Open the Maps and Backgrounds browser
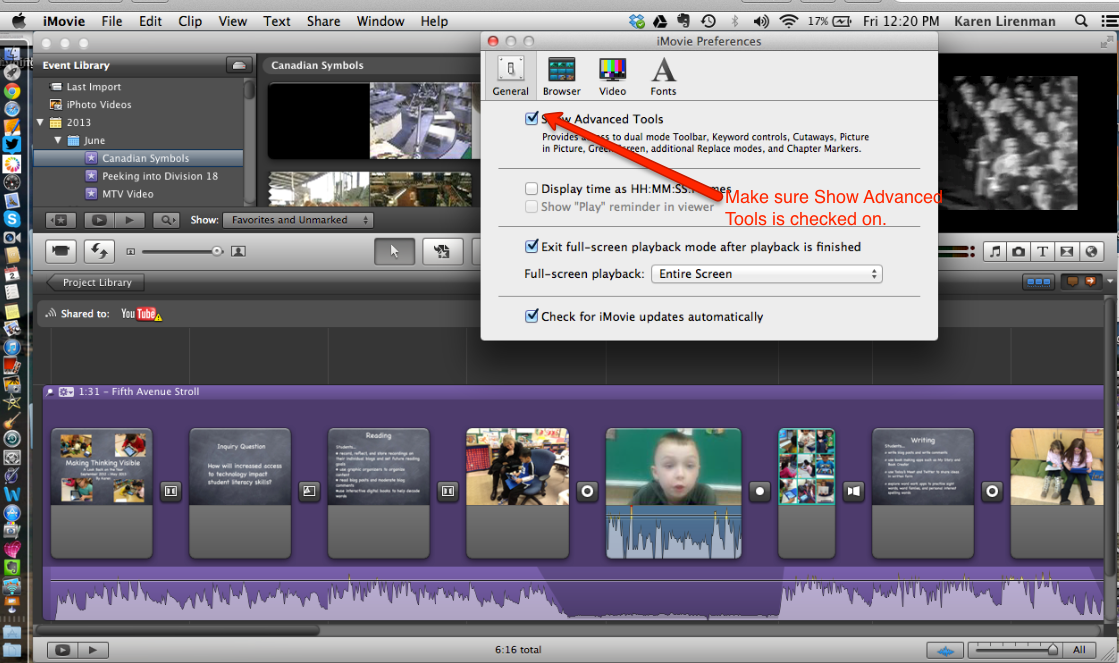The width and height of the screenshot is (1119, 663). click(x=1091, y=251)
